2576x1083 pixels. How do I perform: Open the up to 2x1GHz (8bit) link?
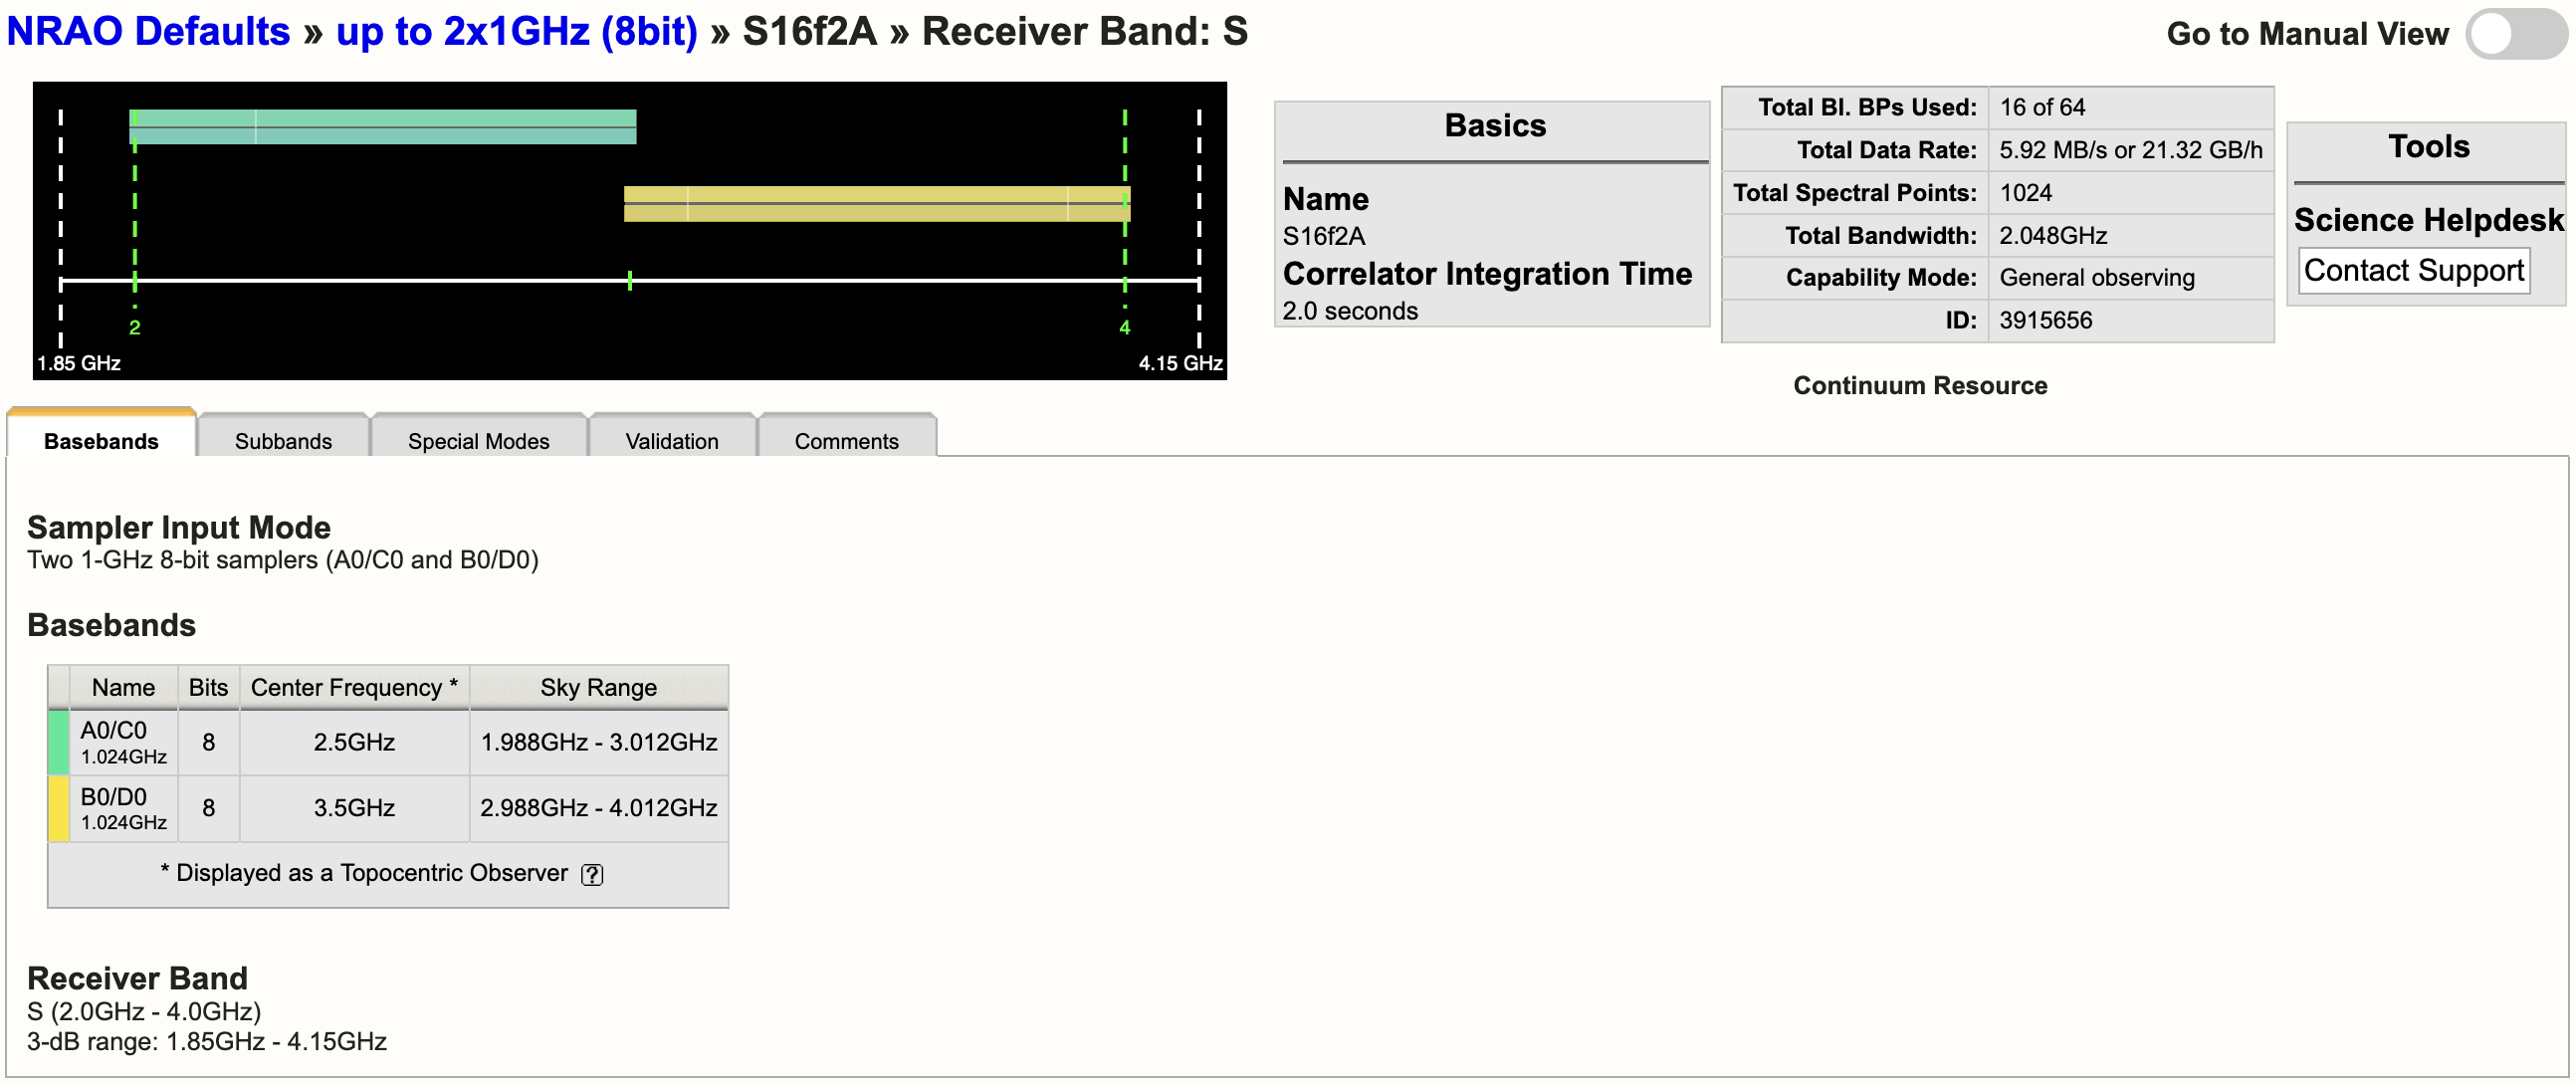pos(516,32)
